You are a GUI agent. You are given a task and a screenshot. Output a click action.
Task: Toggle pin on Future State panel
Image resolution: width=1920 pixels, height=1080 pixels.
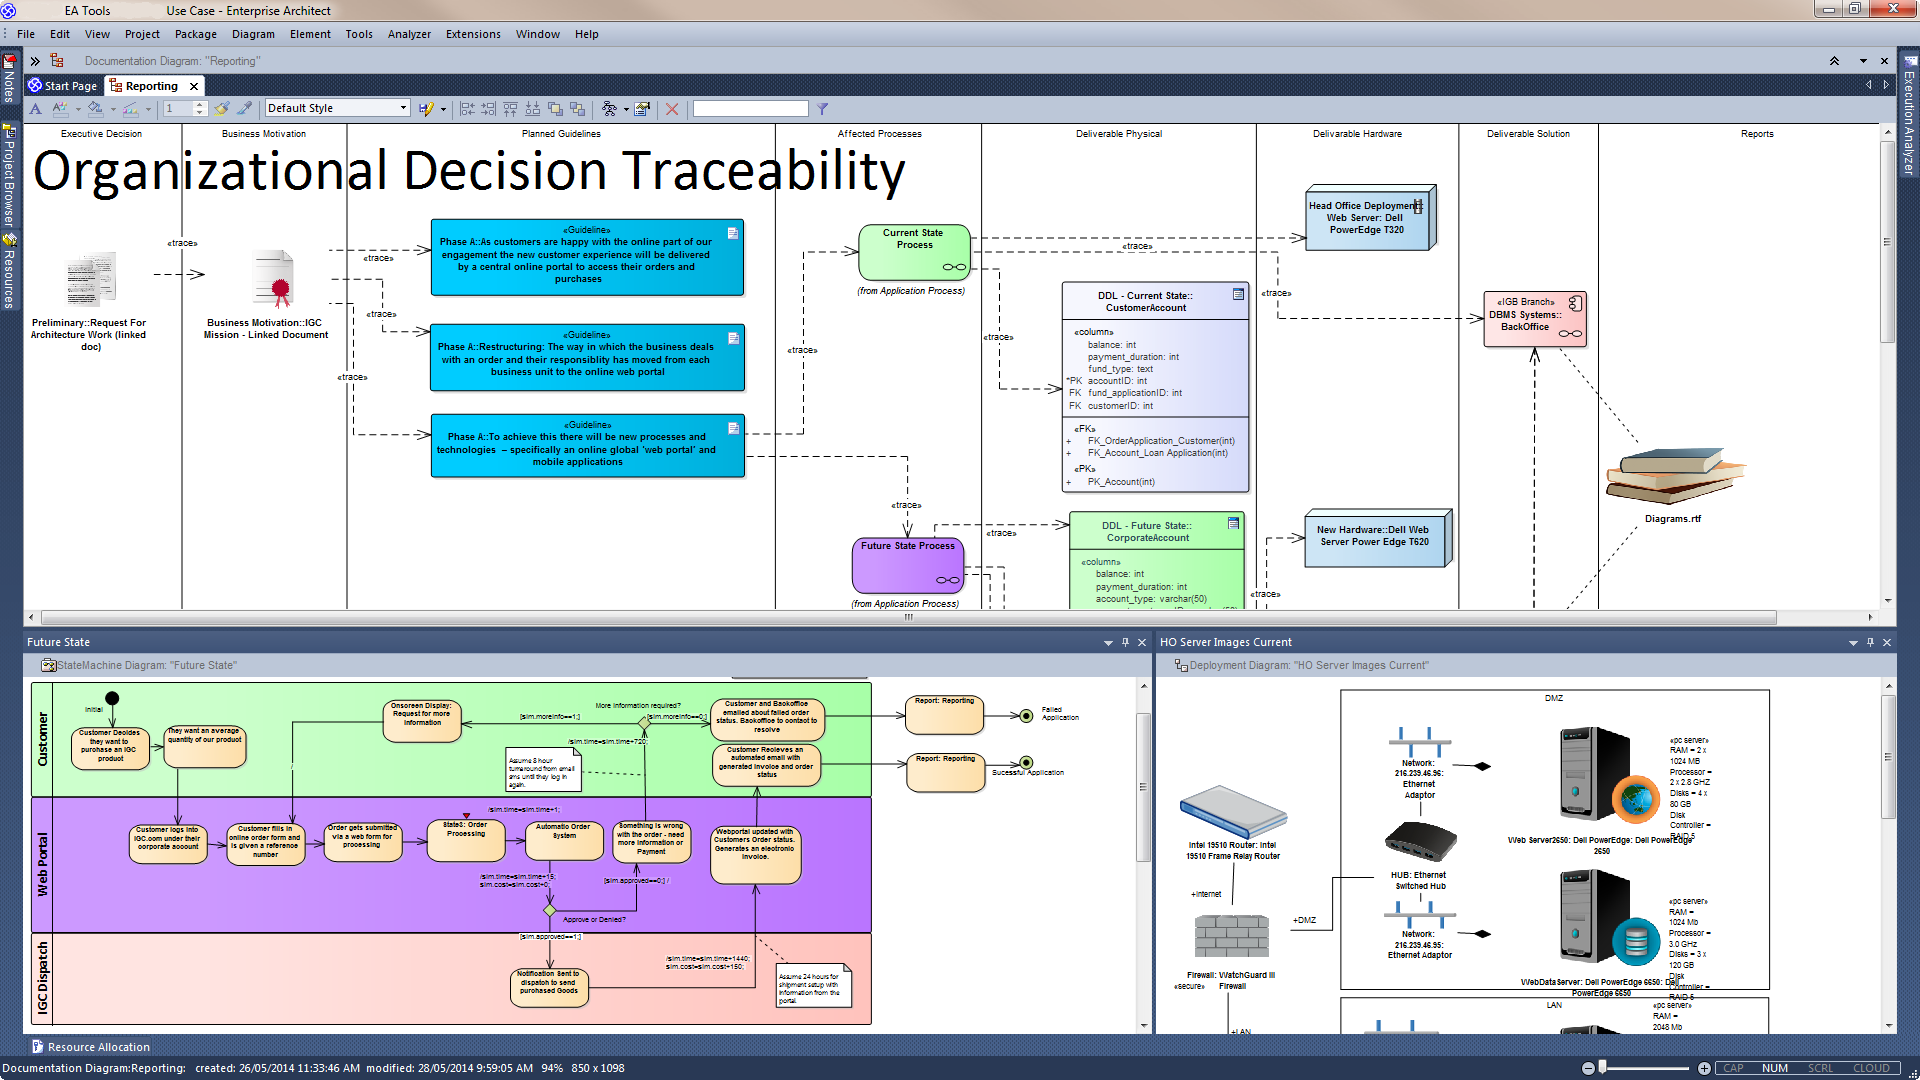click(x=1125, y=643)
